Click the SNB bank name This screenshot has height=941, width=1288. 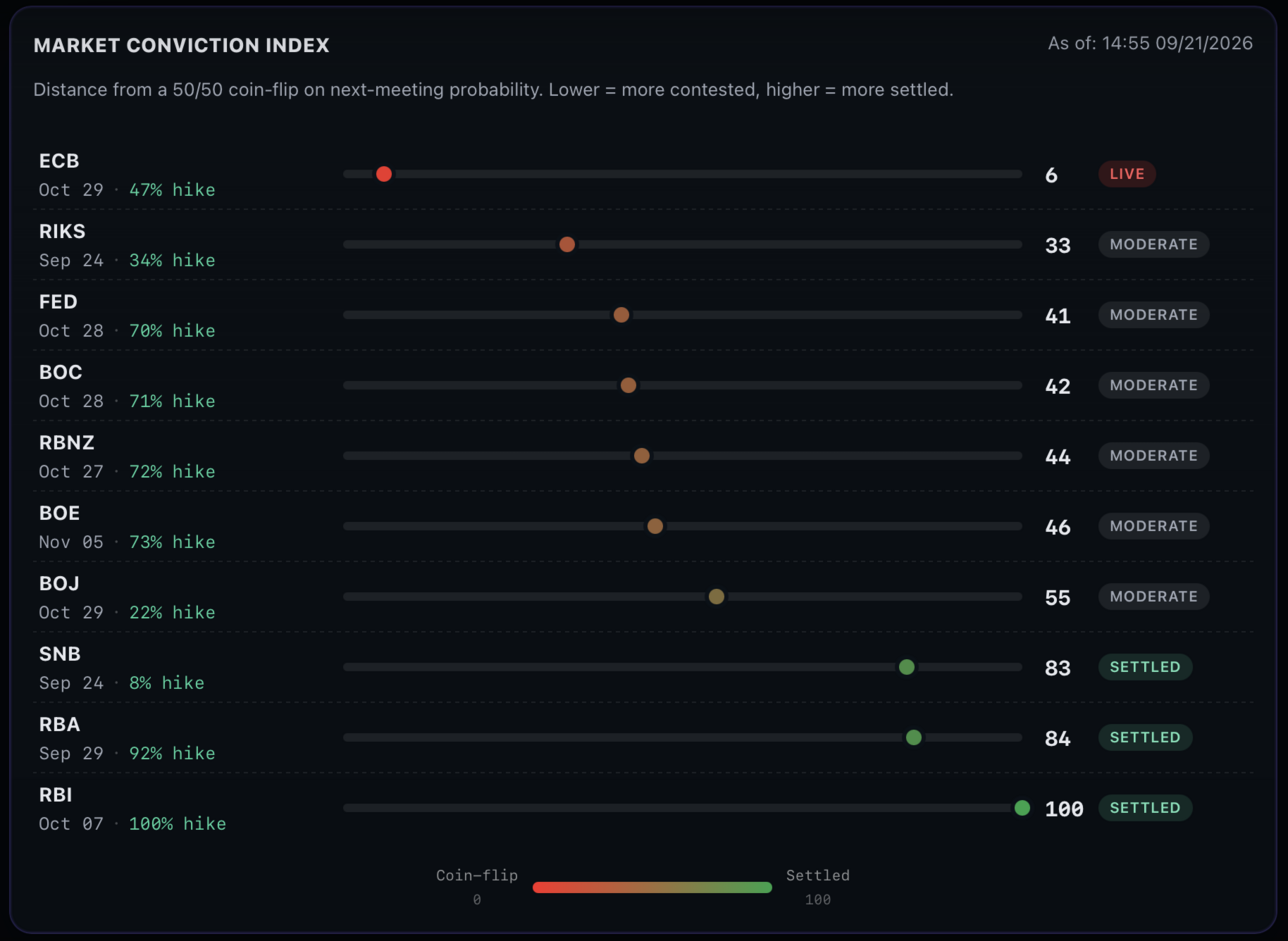[x=60, y=654]
